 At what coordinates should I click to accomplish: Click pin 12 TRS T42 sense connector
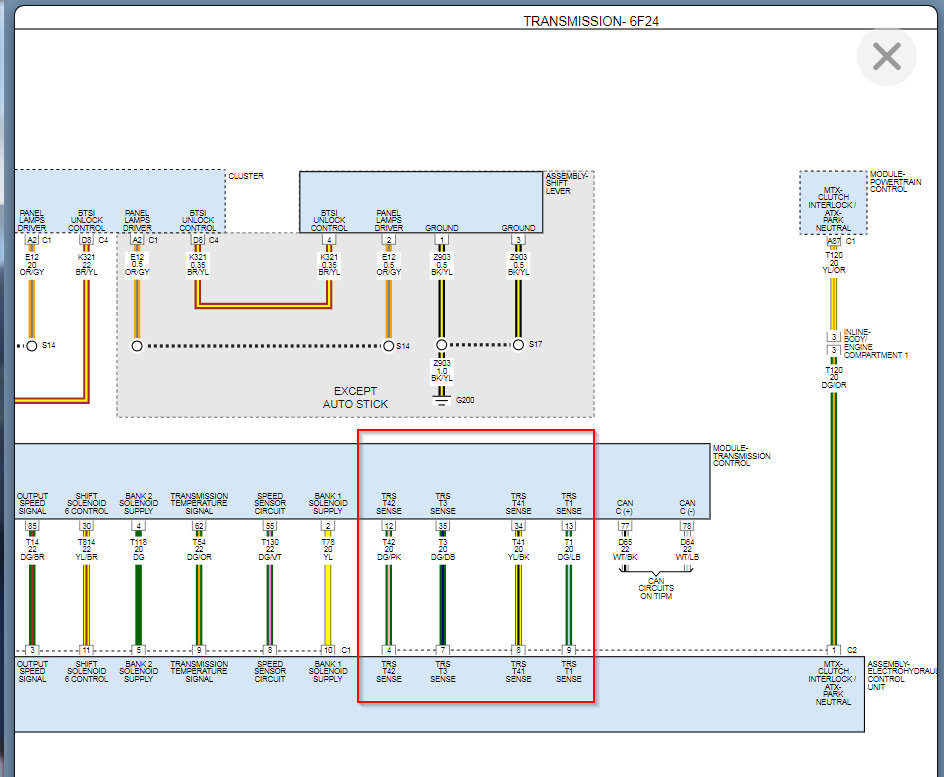point(389,526)
